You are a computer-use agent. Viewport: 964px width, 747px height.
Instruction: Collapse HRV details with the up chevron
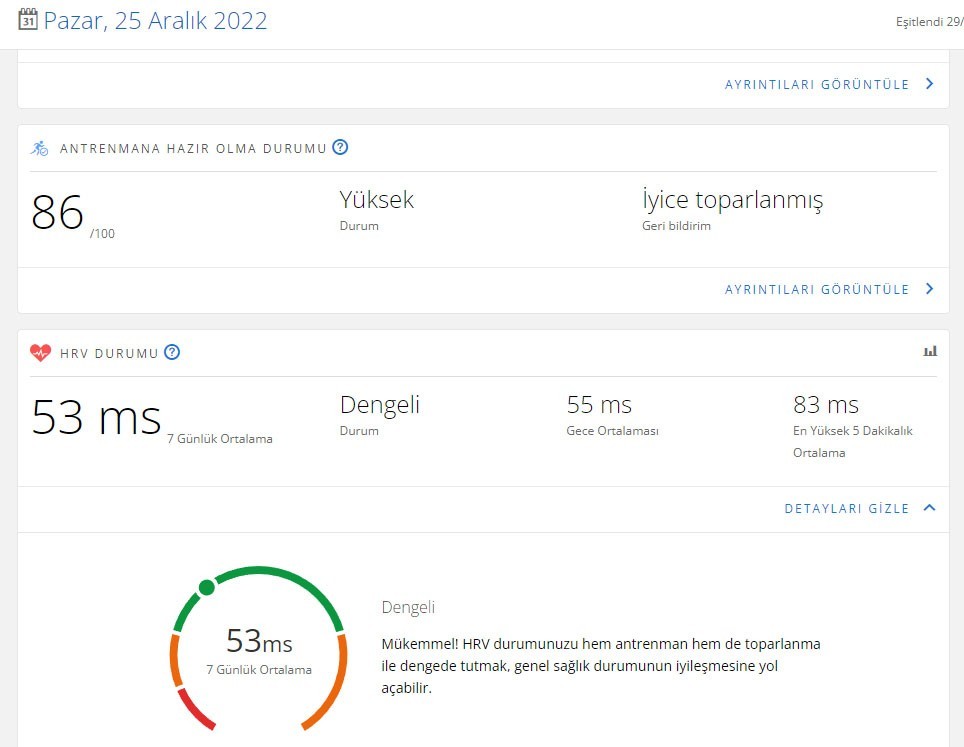coord(929,508)
